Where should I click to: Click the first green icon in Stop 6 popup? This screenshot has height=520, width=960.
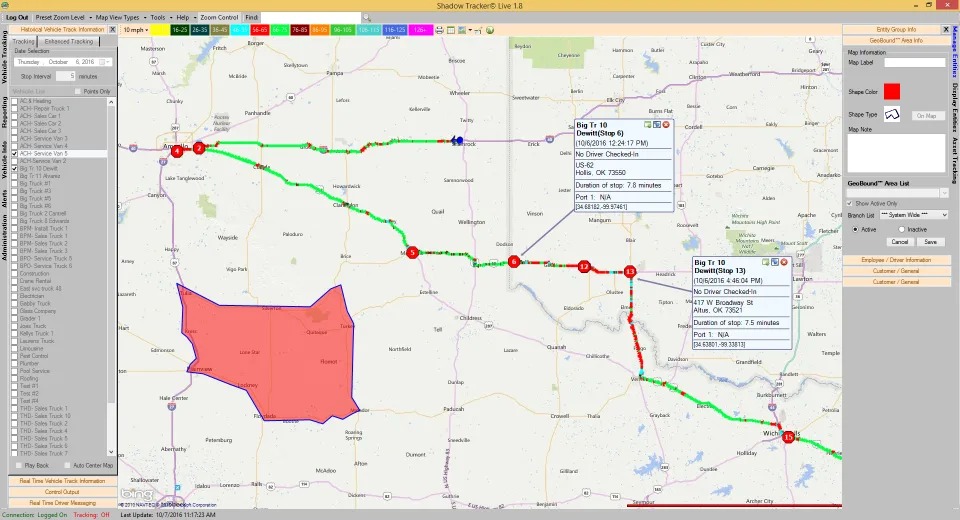coord(648,125)
